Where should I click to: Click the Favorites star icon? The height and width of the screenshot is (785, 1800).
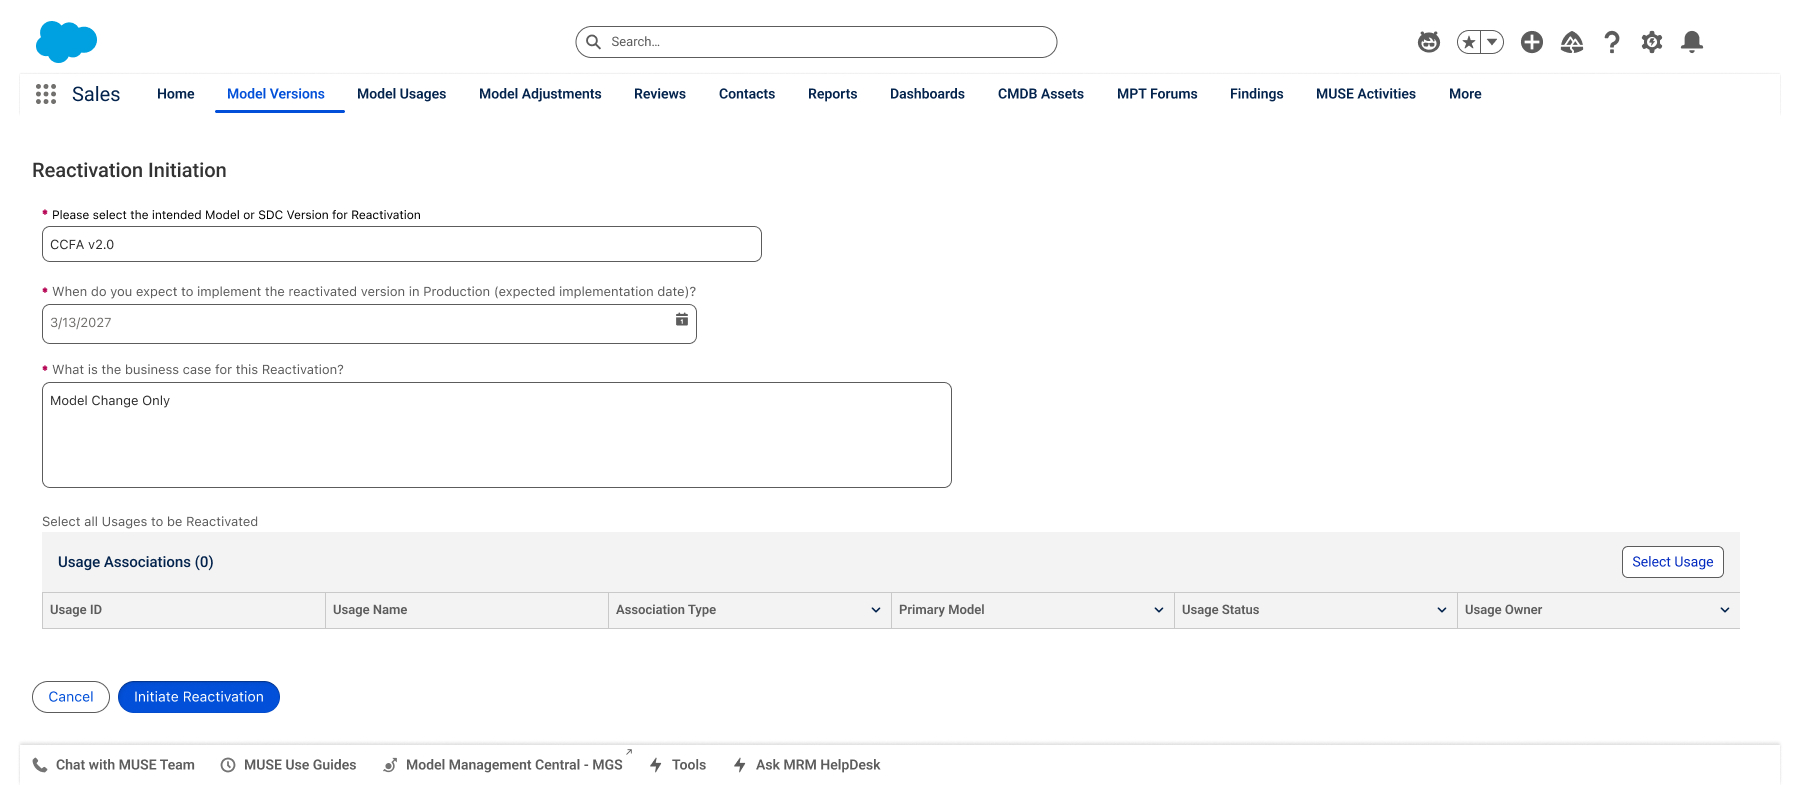click(x=1469, y=42)
